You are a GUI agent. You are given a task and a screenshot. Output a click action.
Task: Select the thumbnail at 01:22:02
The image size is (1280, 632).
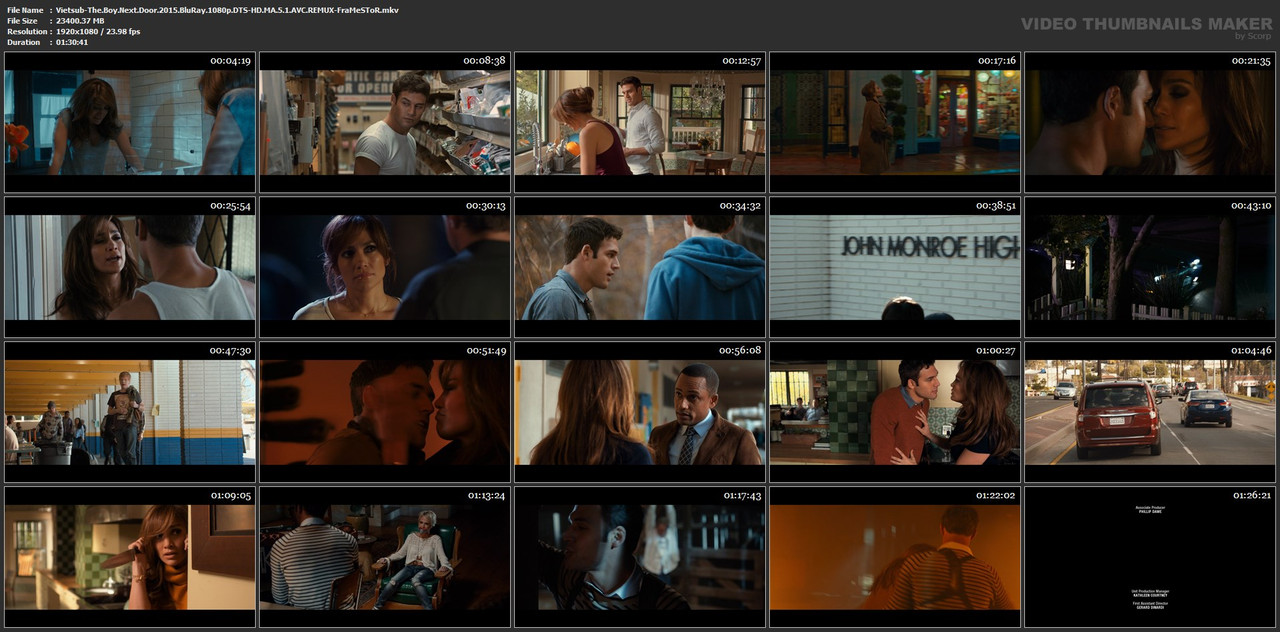click(x=895, y=558)
